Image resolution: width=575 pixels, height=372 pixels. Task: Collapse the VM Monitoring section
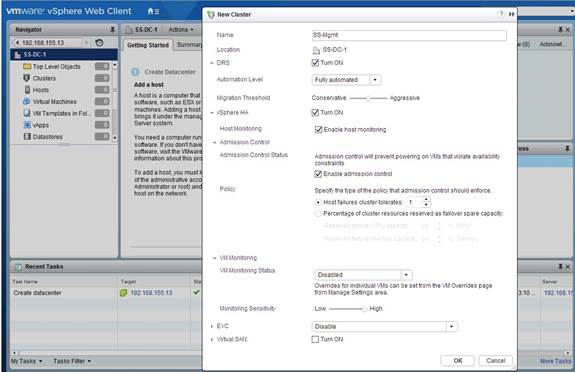pos(215,258)
